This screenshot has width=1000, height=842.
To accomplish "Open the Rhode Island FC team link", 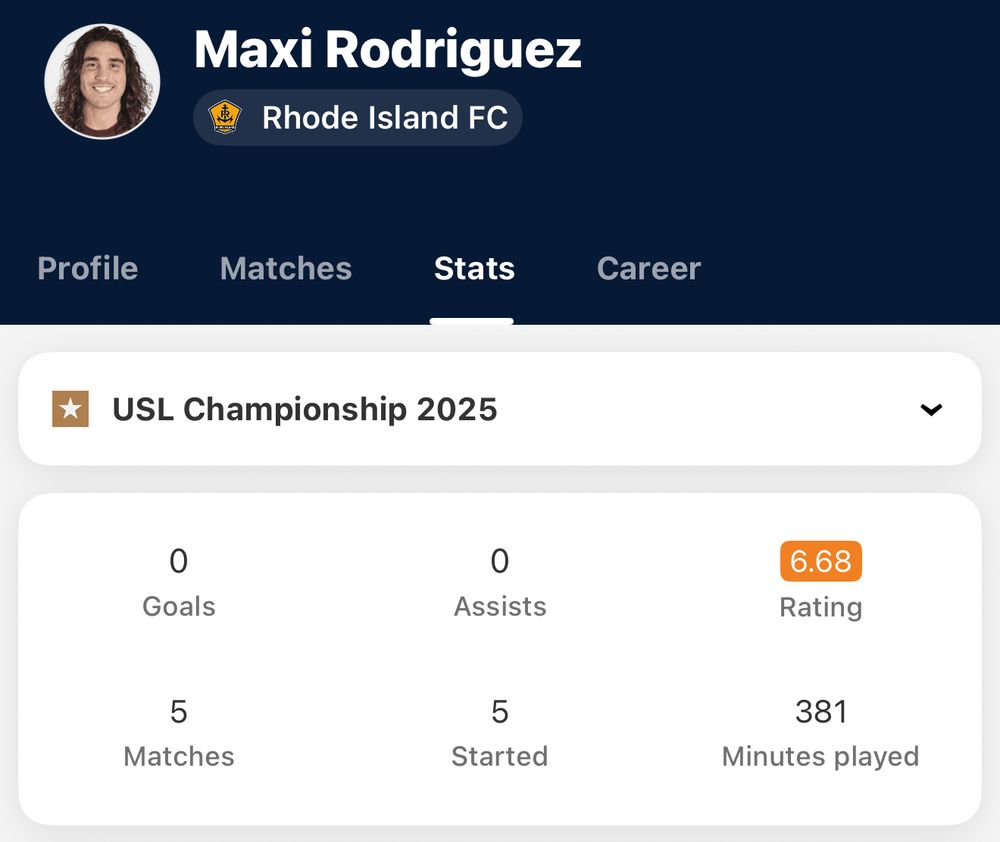I will (384, 118).
